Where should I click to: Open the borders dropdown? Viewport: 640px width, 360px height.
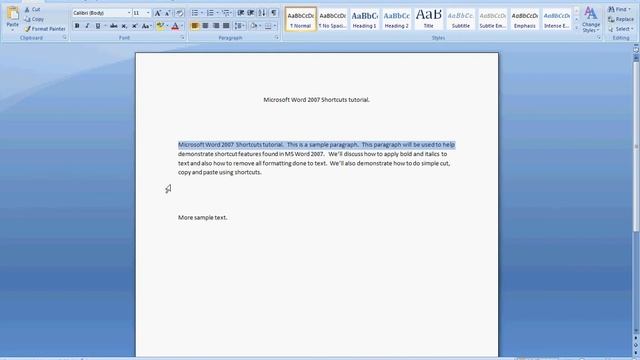point(275,26)
